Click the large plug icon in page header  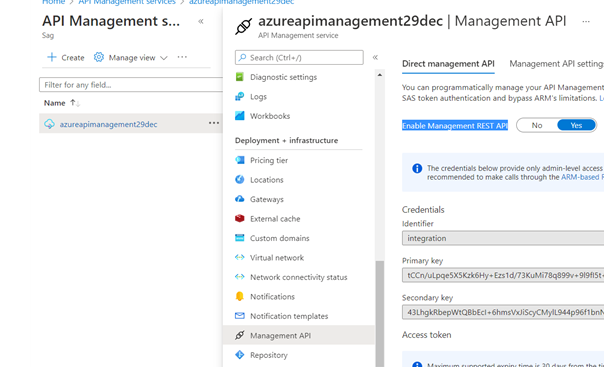(x=243, y=26)
